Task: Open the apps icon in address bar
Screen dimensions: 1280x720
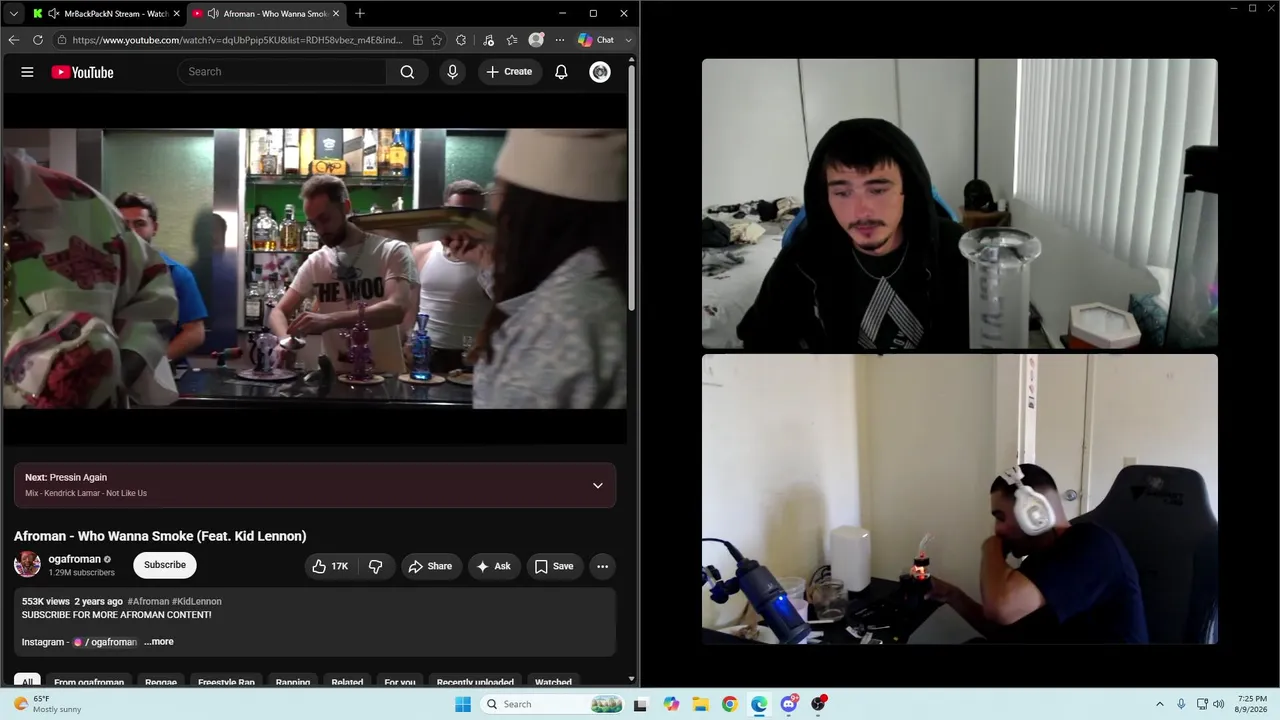Action: 417,40
